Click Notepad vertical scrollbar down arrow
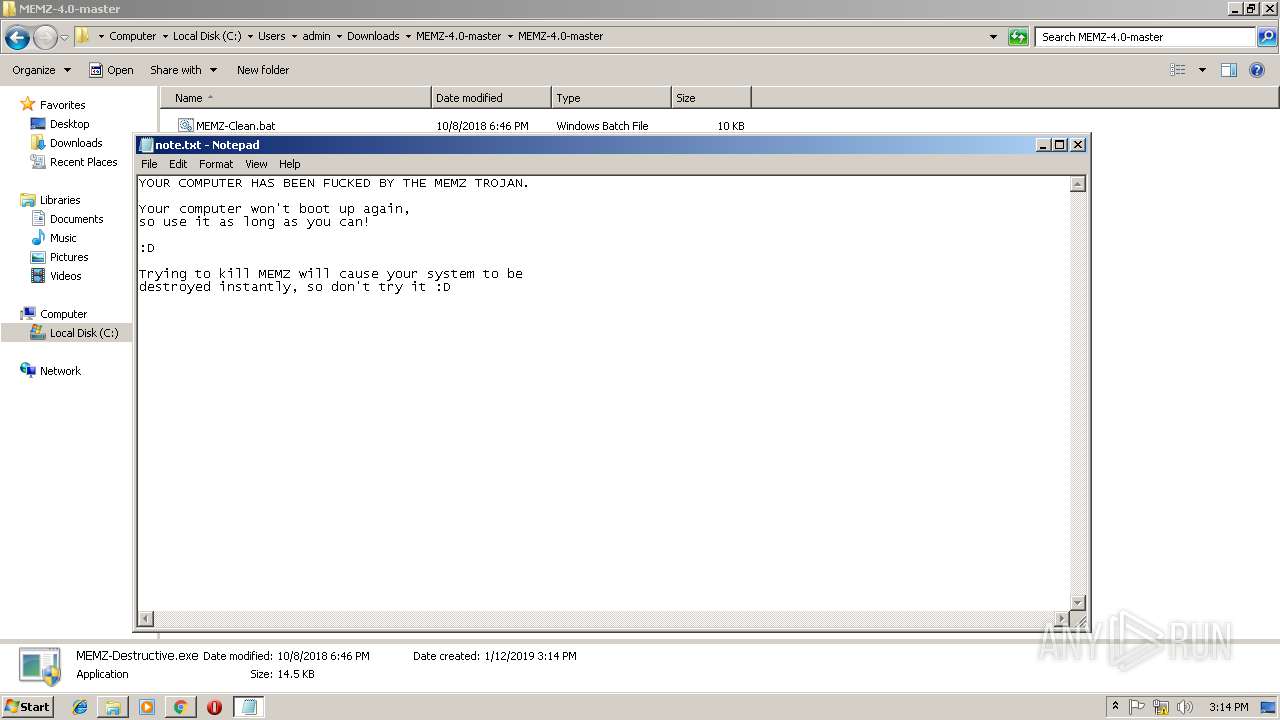 click(1077, 603)
